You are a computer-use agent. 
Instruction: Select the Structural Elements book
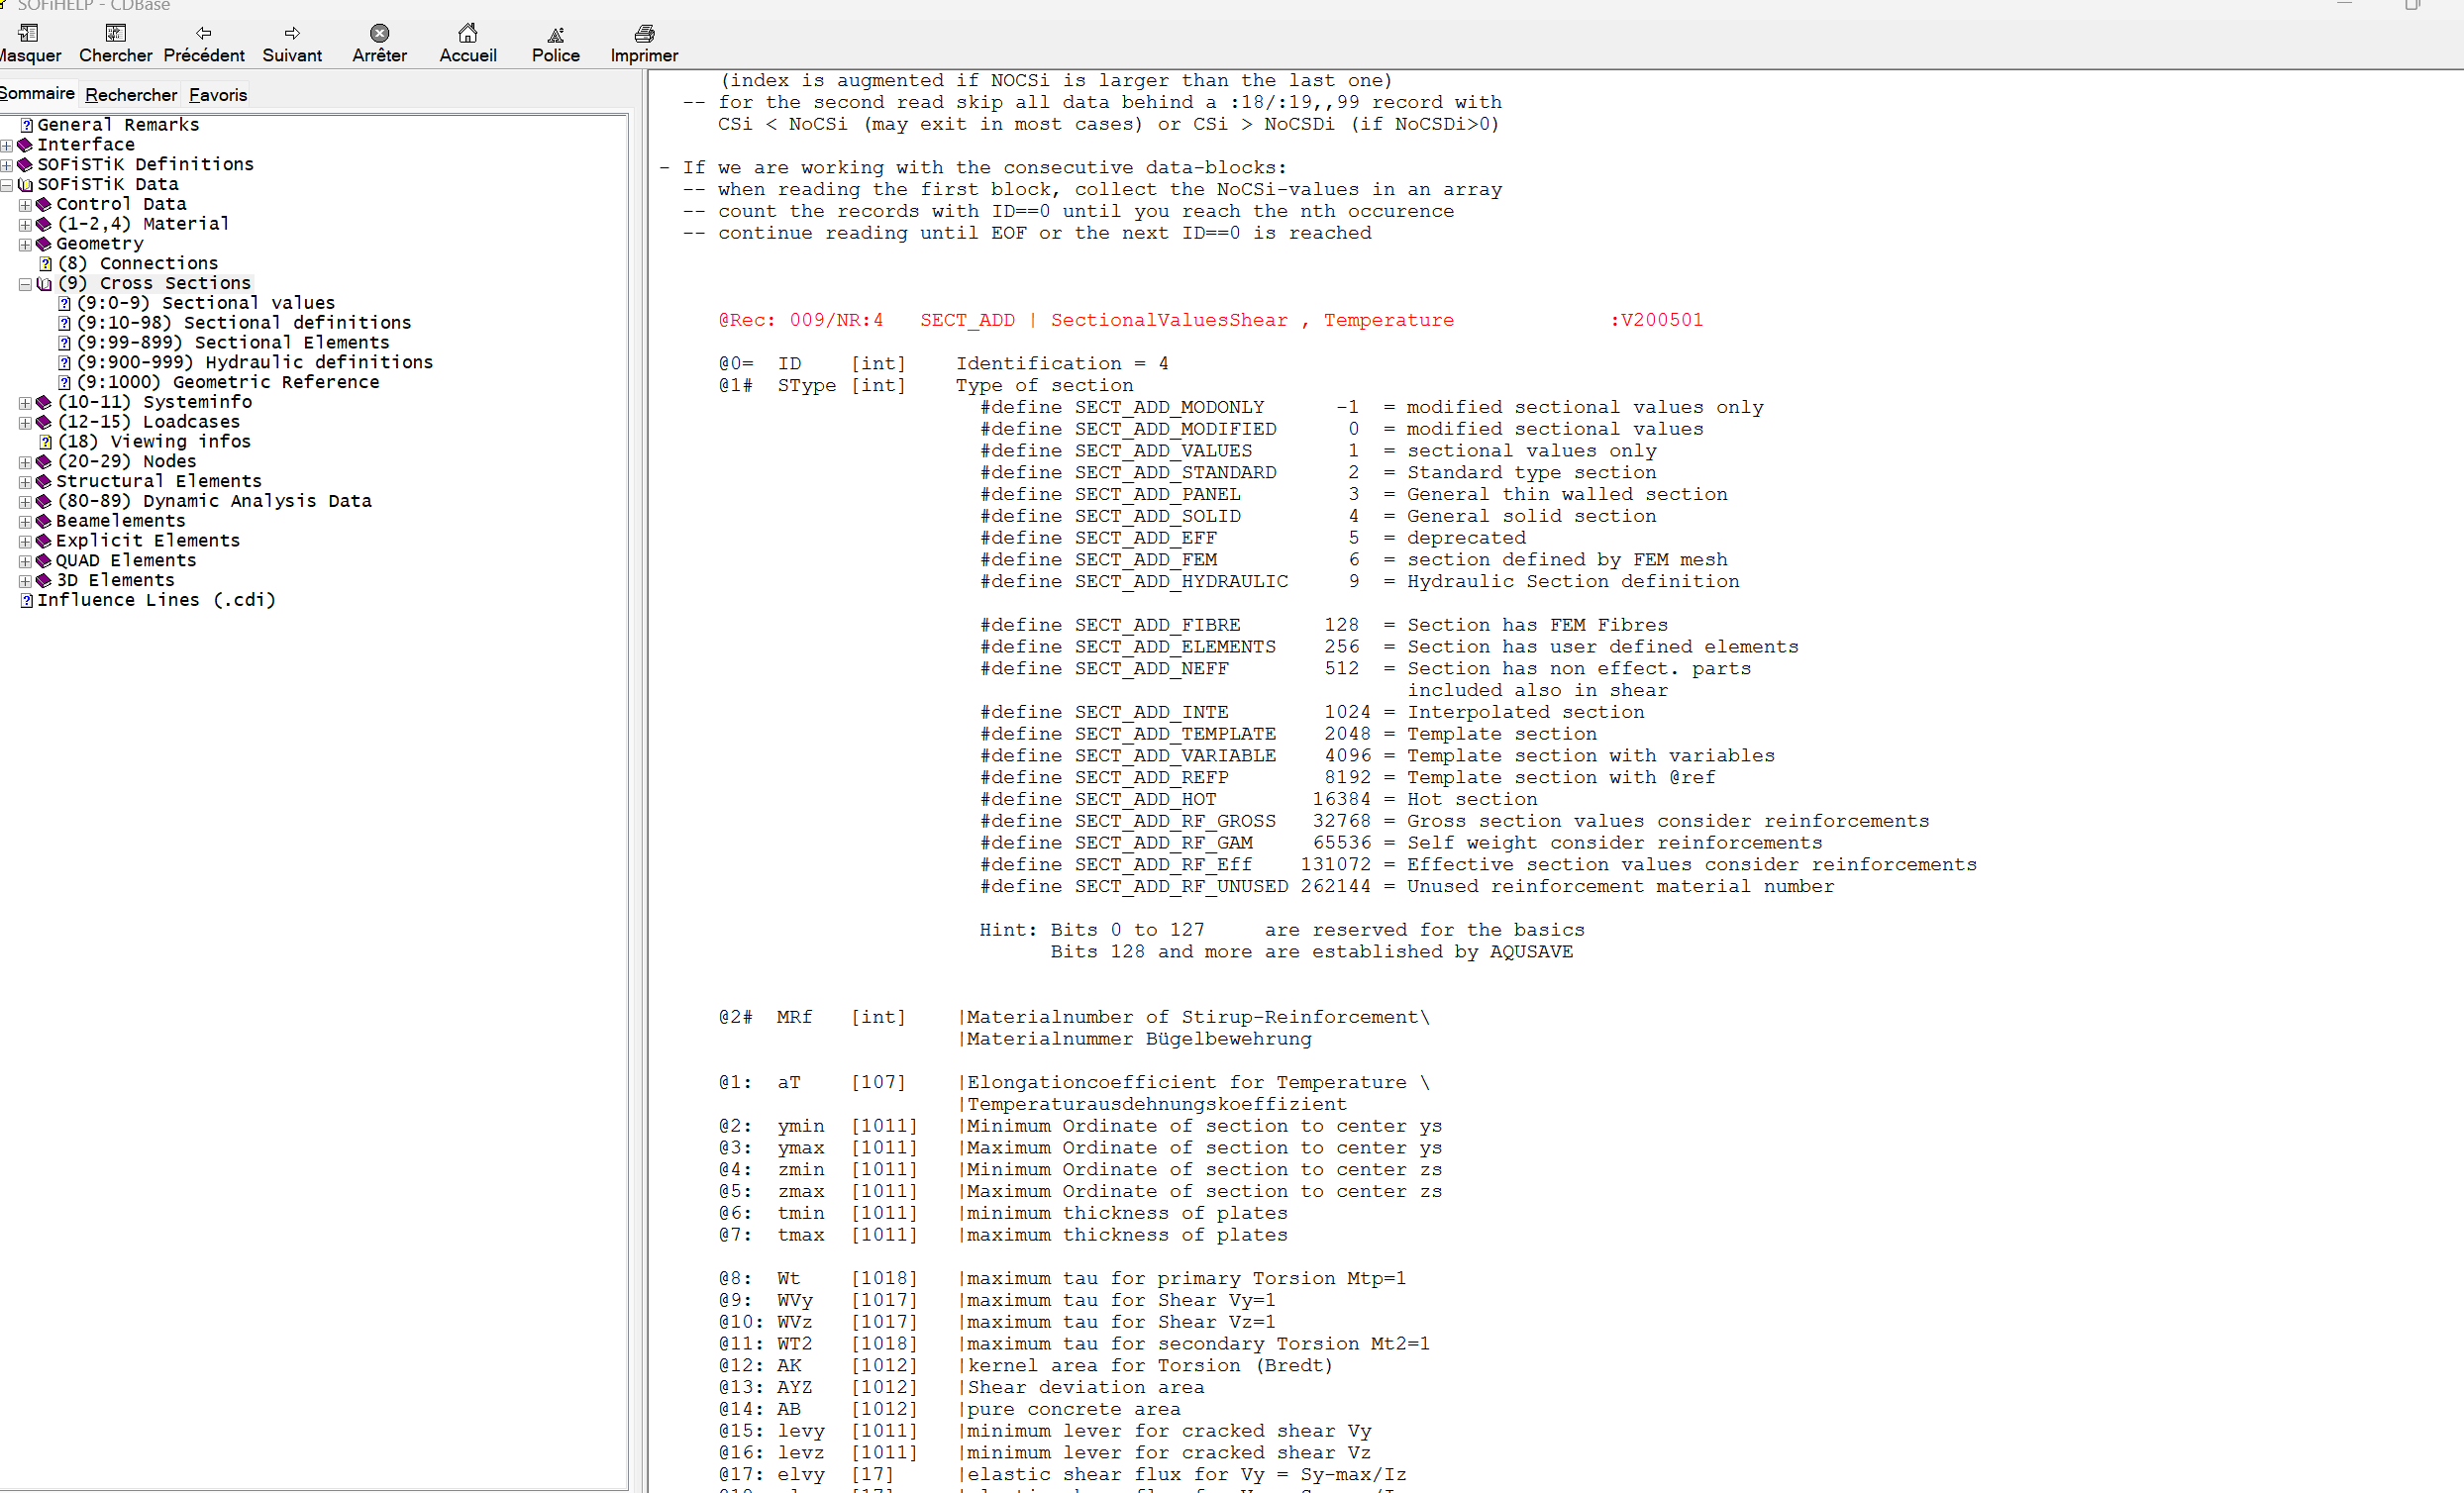coord(159,482)
